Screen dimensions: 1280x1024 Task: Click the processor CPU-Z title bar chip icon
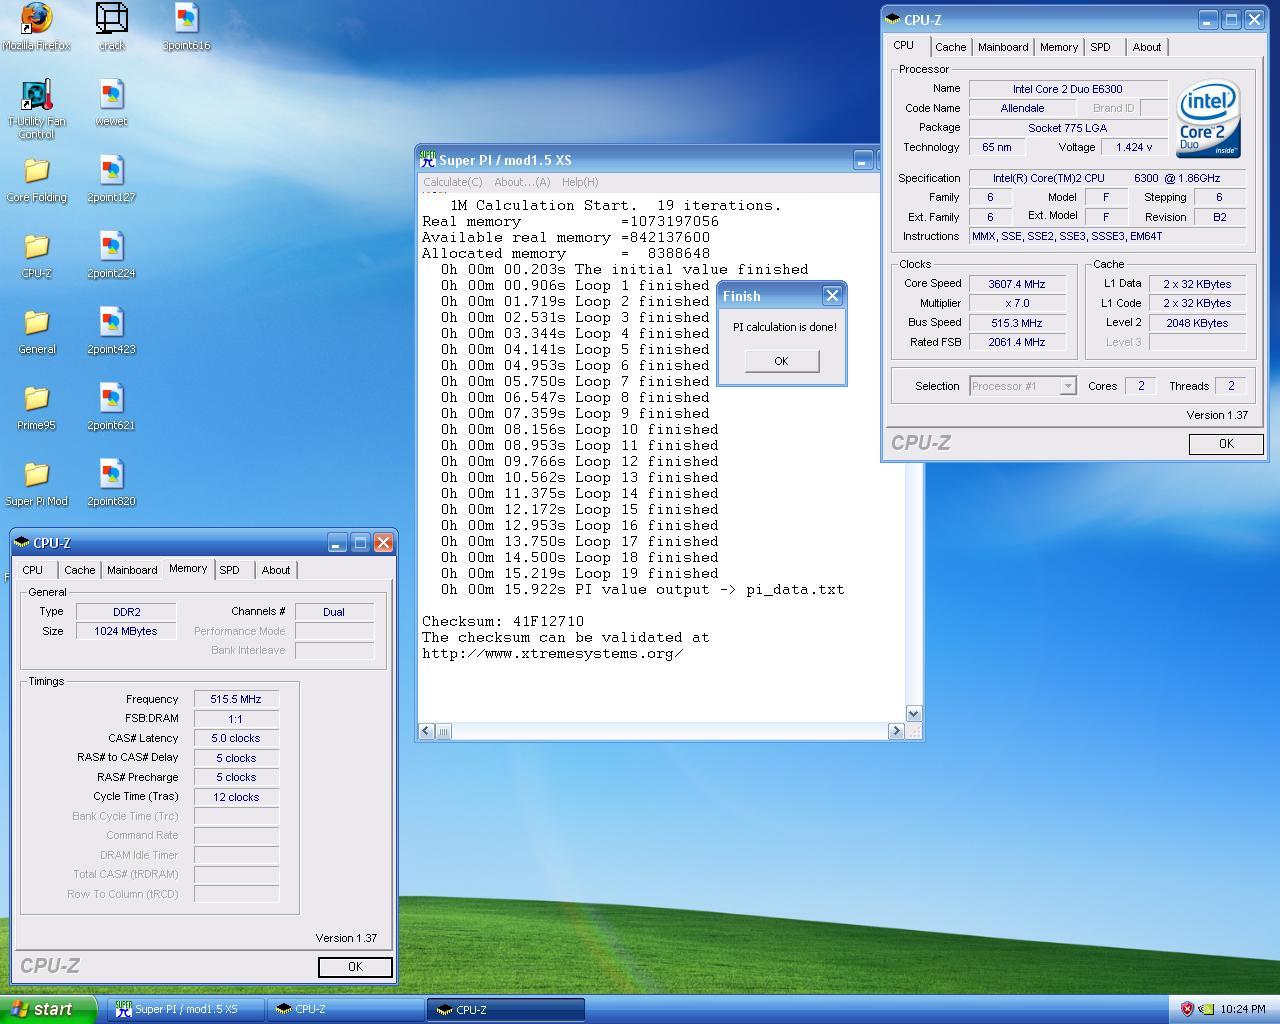(x=893, y=19)
